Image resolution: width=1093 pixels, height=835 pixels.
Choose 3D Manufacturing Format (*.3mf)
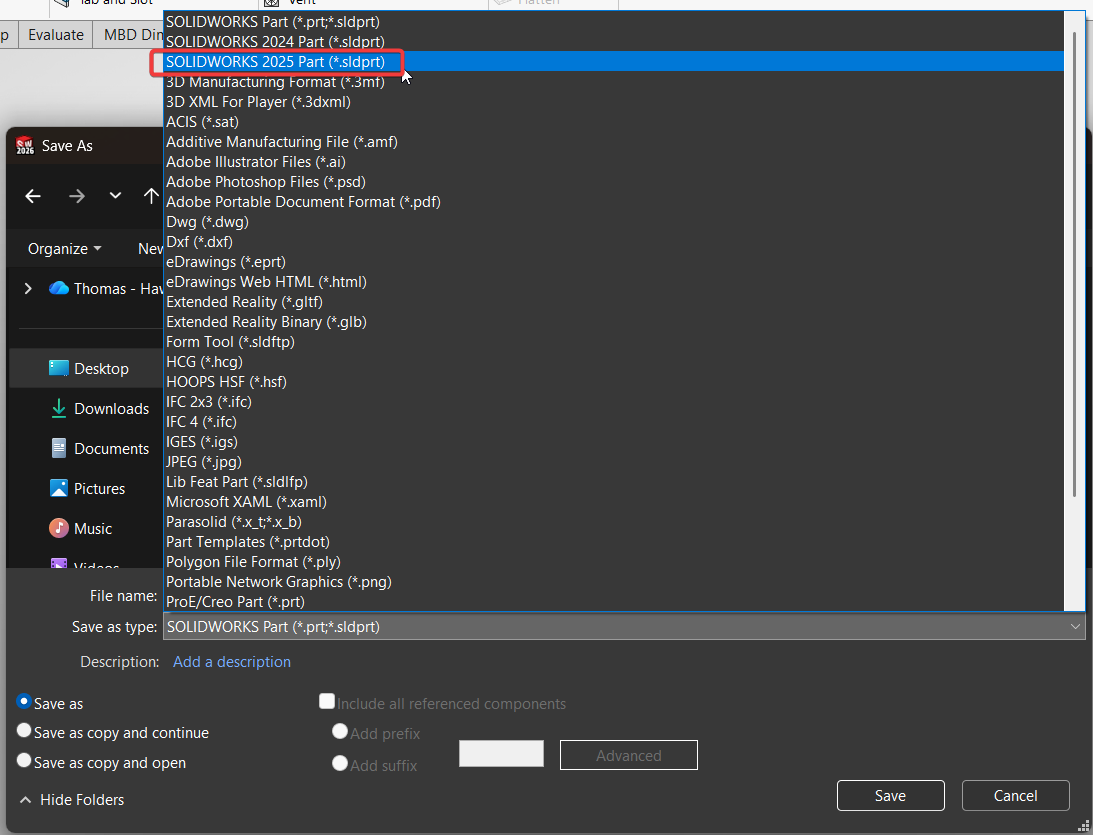[613, 82]
